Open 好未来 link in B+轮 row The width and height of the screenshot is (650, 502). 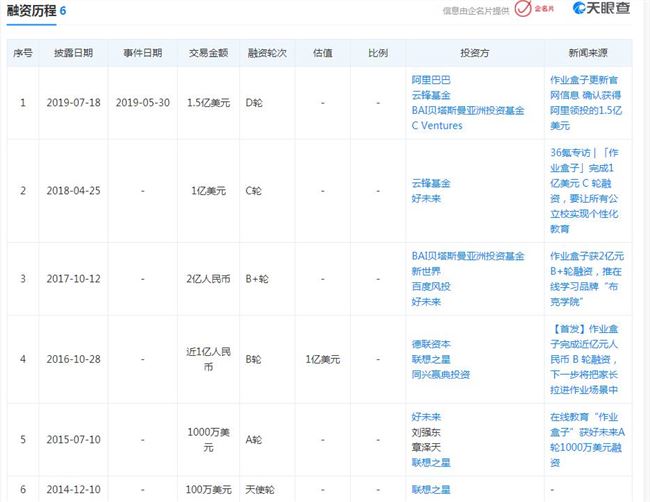coord(426,302)
